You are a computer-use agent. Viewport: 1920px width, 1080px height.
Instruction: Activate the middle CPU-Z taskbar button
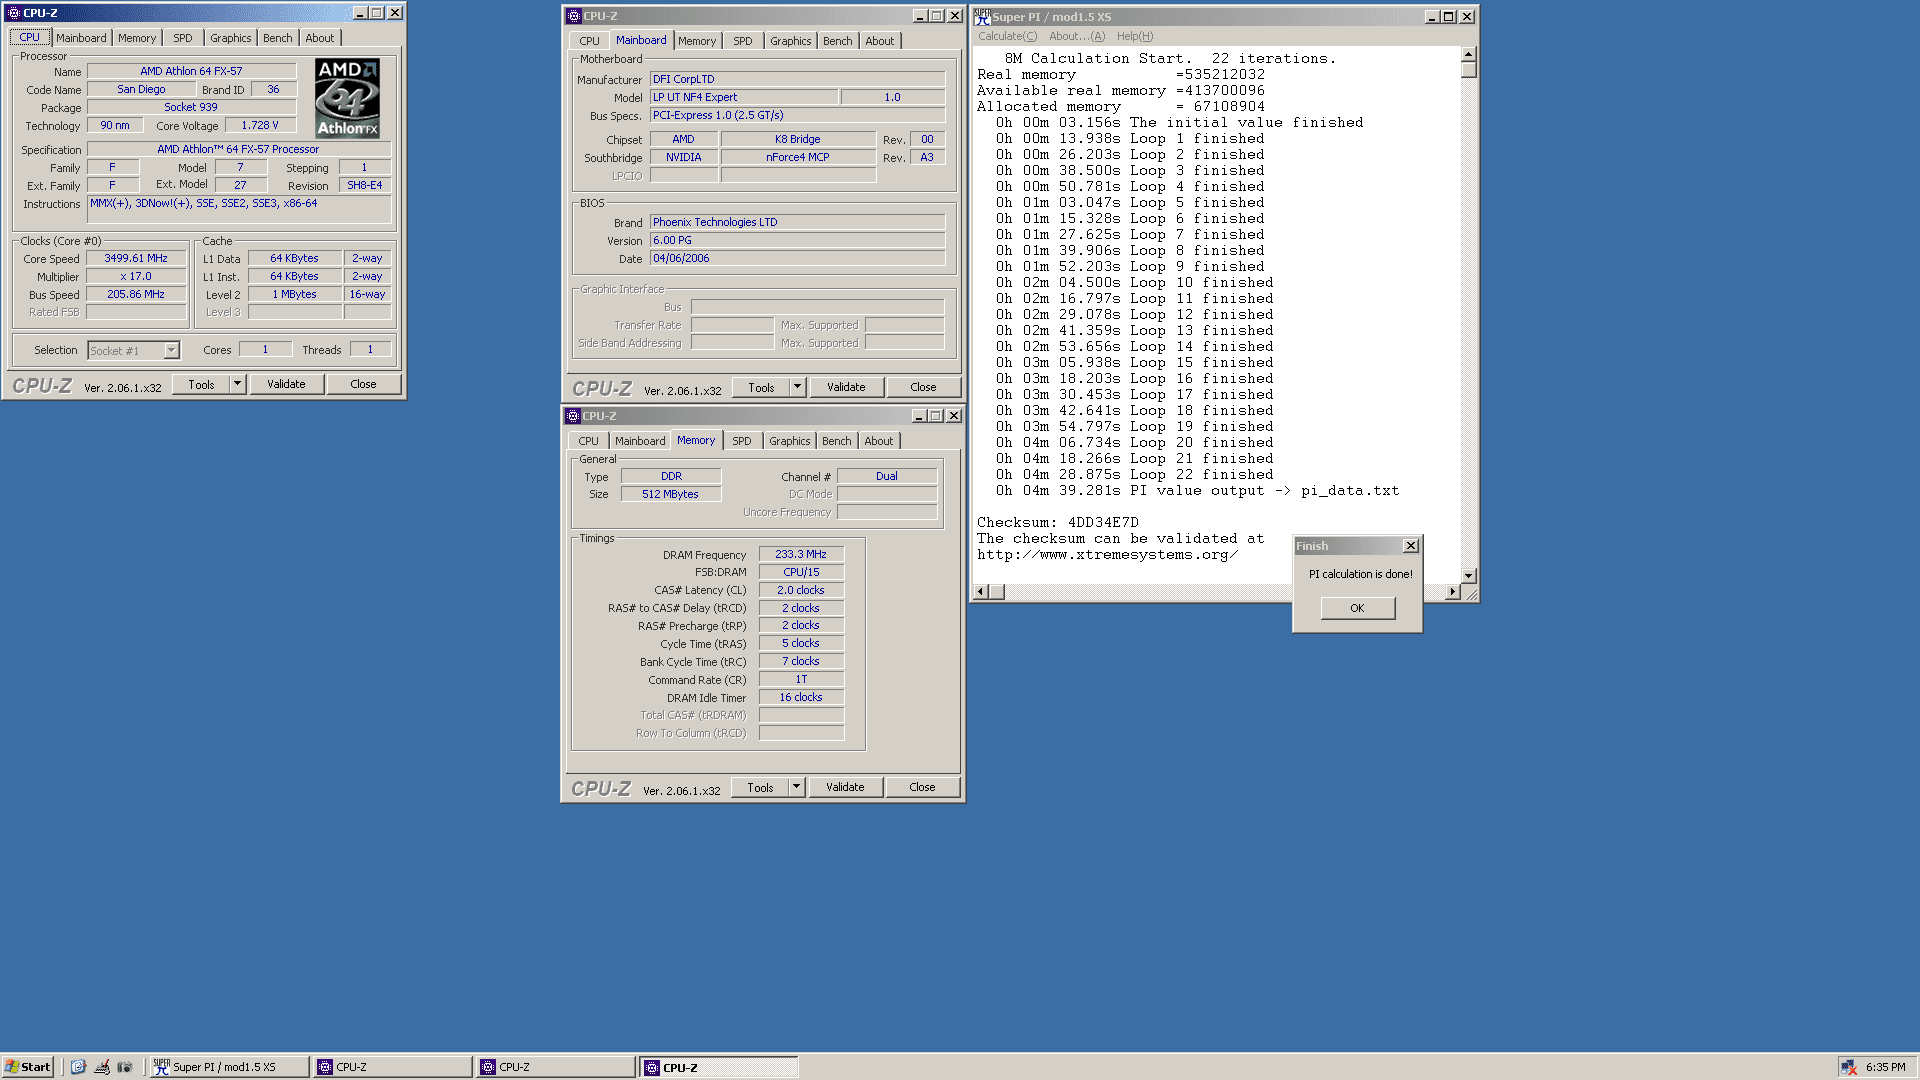(x=555, y=1067)
